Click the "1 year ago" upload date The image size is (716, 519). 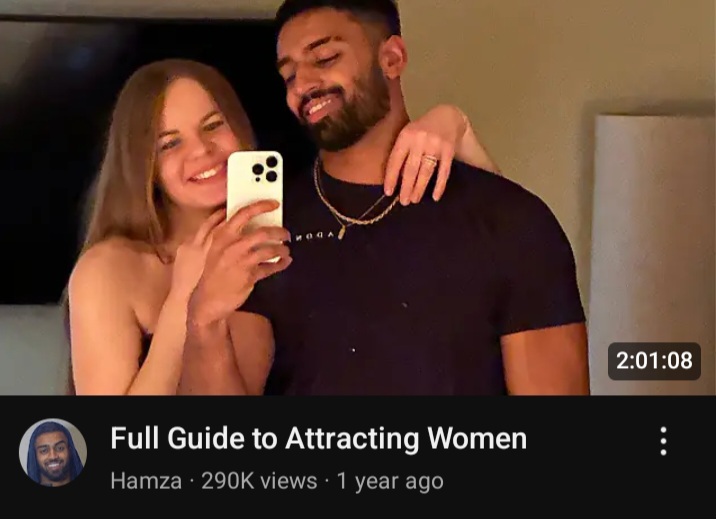pos(390,482)
